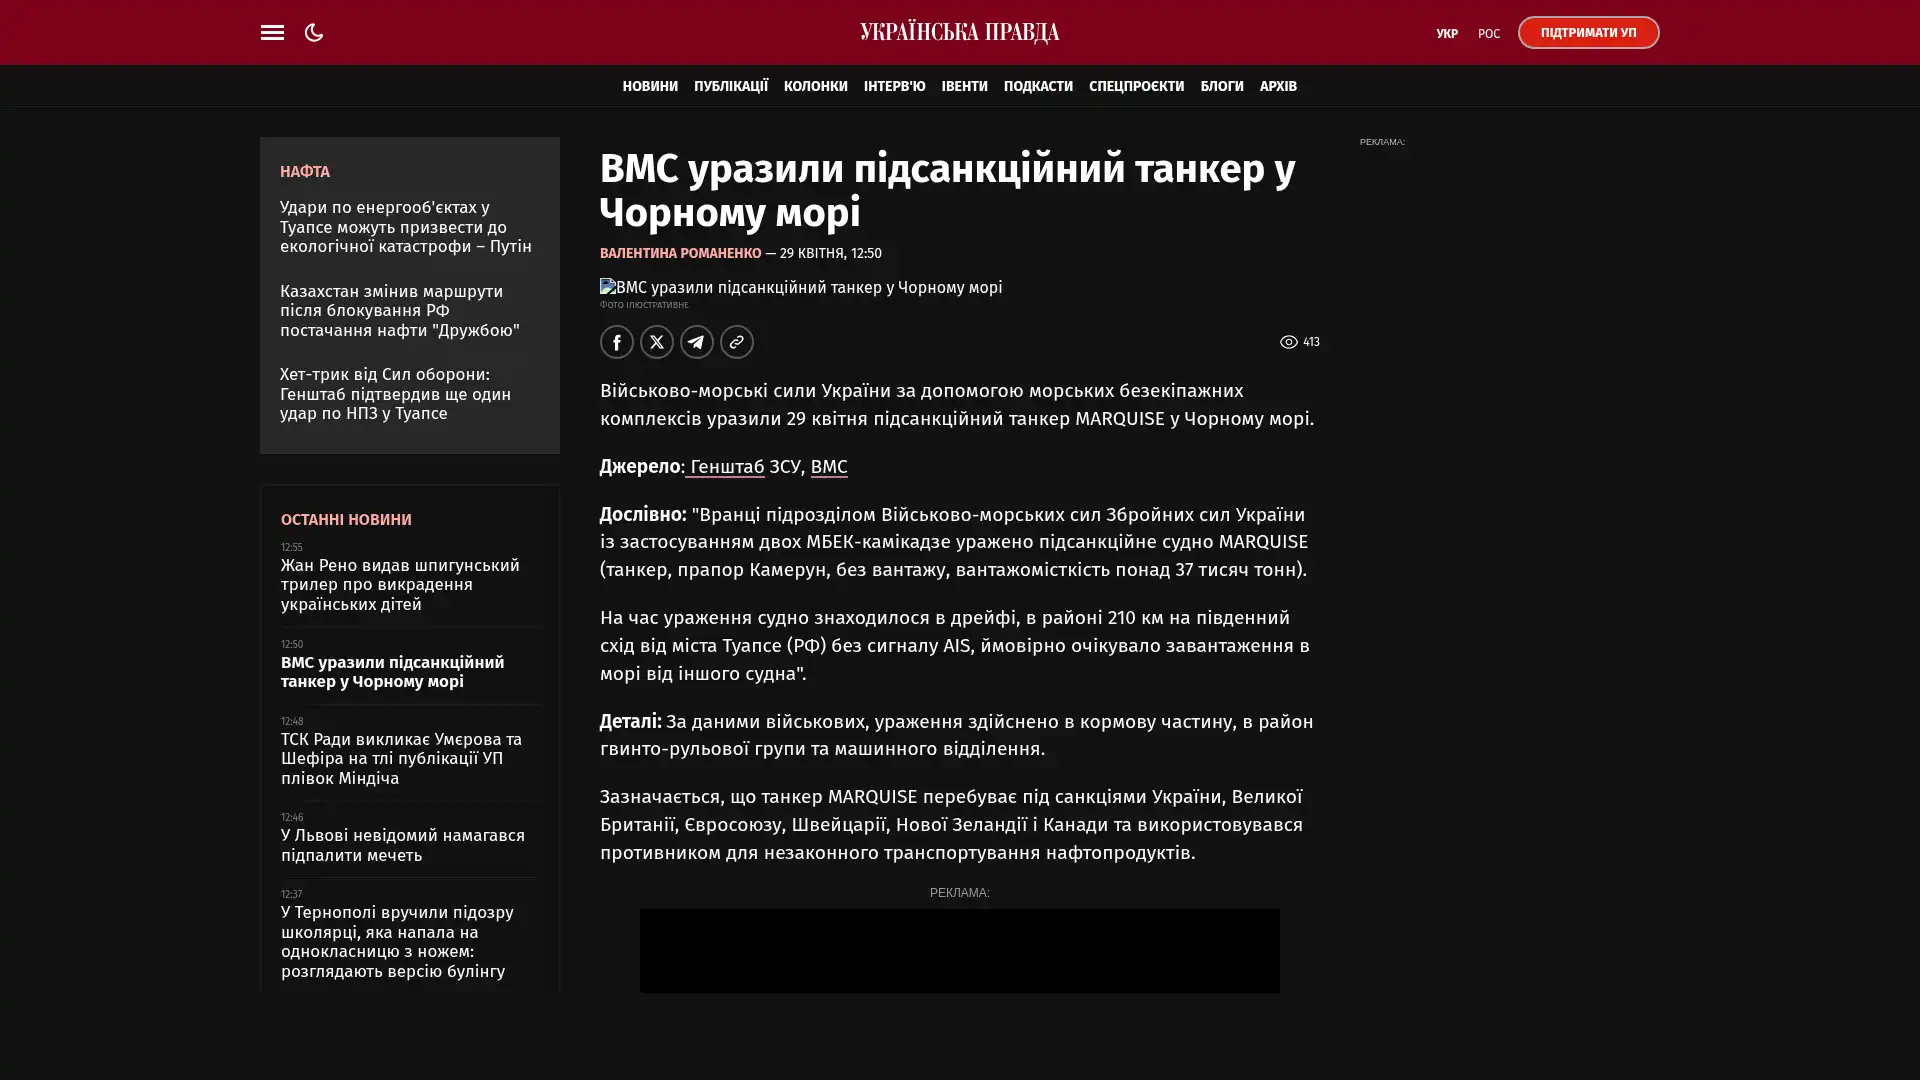Click the Українська правда logo
The width and height of the screenshot is (1920, 1080).
point(959,33)
